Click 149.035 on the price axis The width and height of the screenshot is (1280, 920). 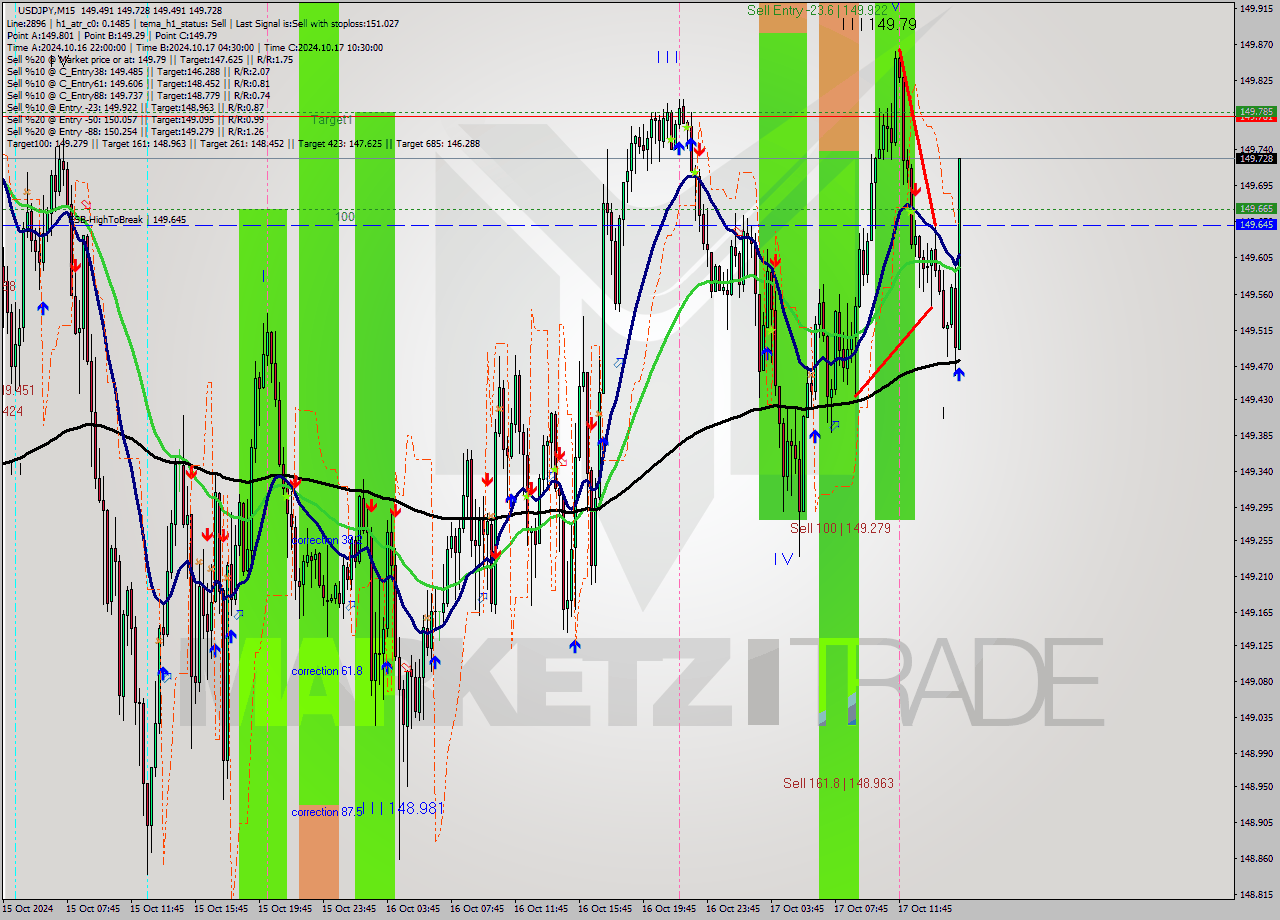point(1256,717)
